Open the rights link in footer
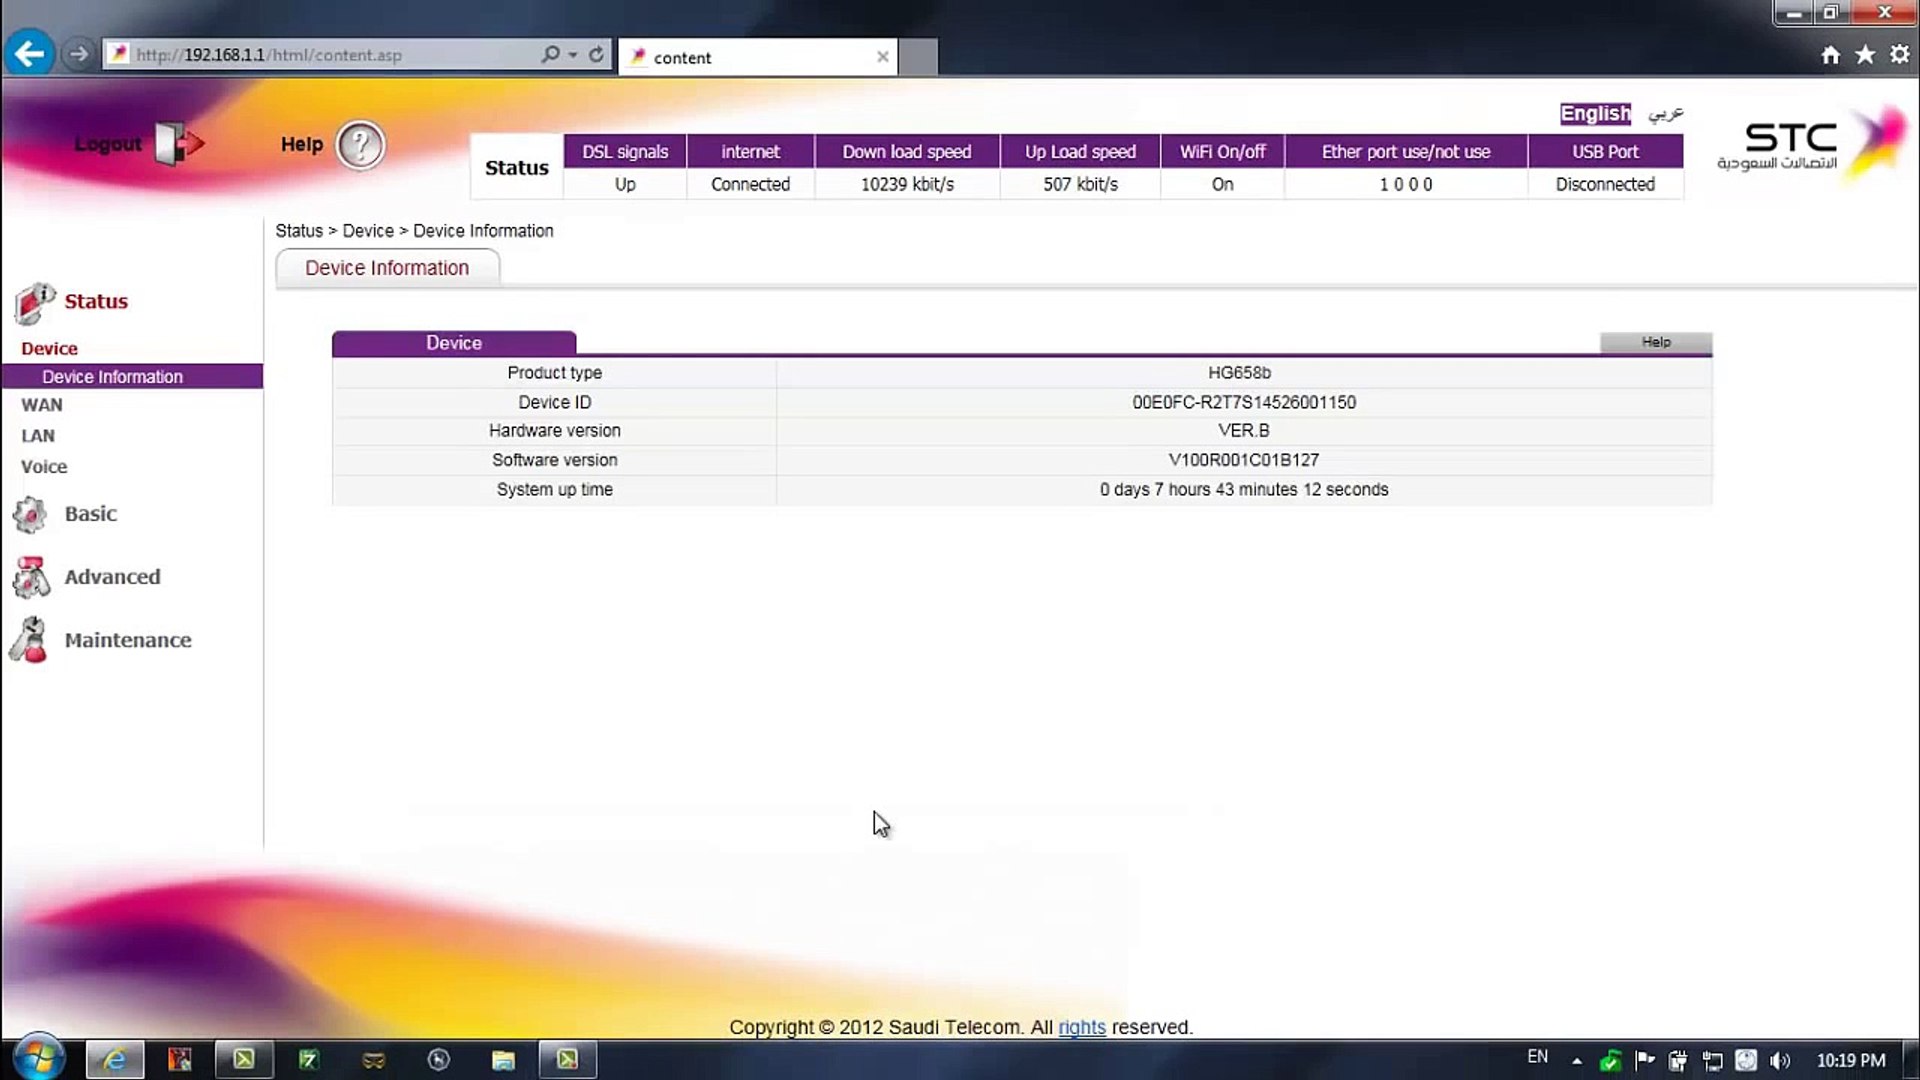Screen dimensions: 1920x1080 [1081, 1027]
